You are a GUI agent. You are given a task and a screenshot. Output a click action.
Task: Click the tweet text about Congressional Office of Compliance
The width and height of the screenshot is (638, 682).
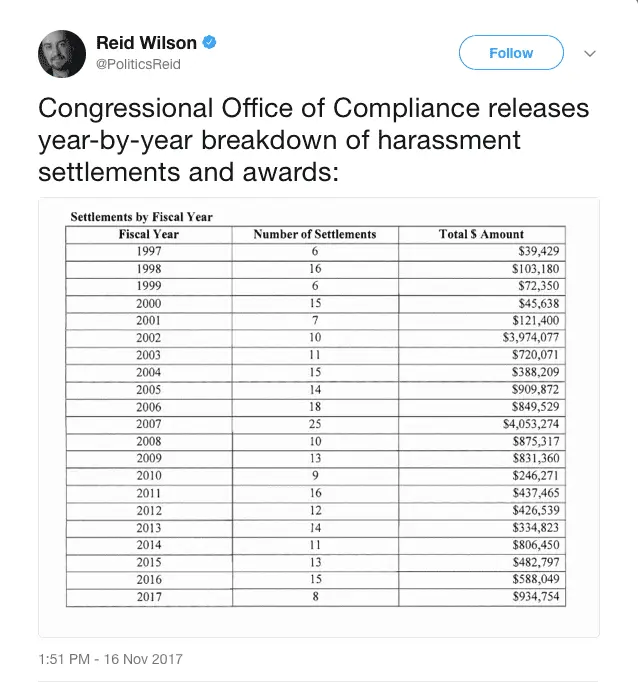point(313,140)
